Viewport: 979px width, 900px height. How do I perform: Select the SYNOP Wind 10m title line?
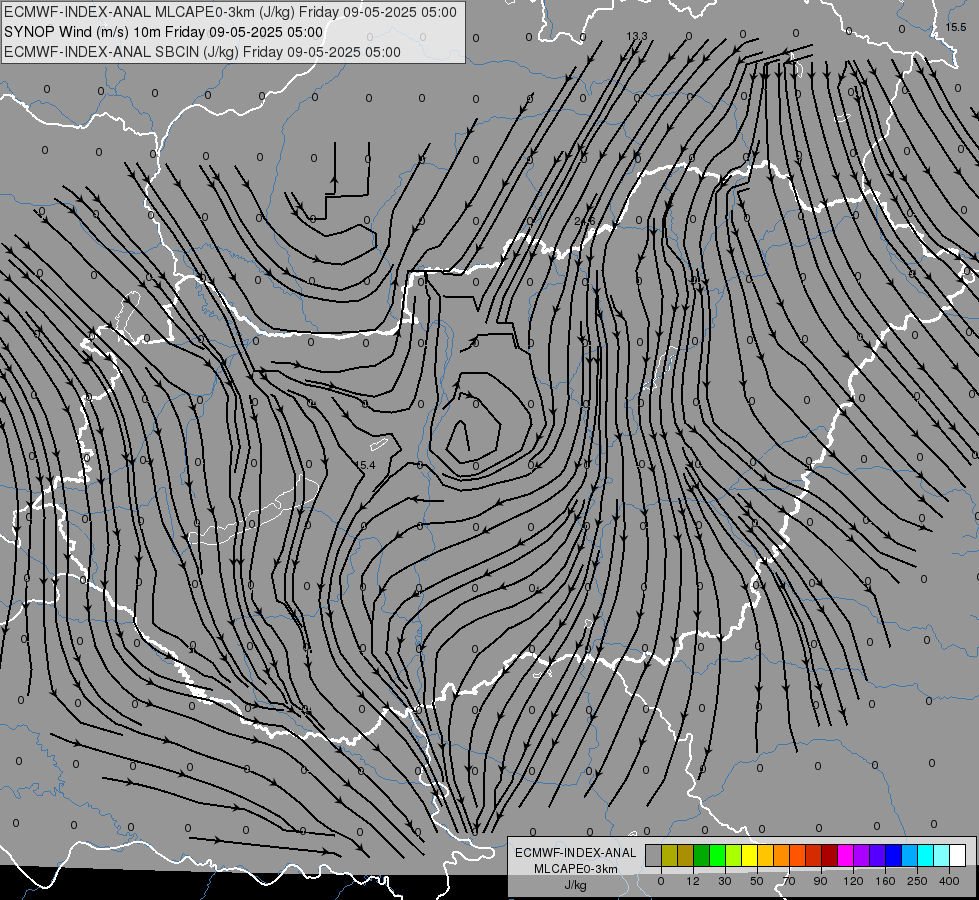(163, 32)
